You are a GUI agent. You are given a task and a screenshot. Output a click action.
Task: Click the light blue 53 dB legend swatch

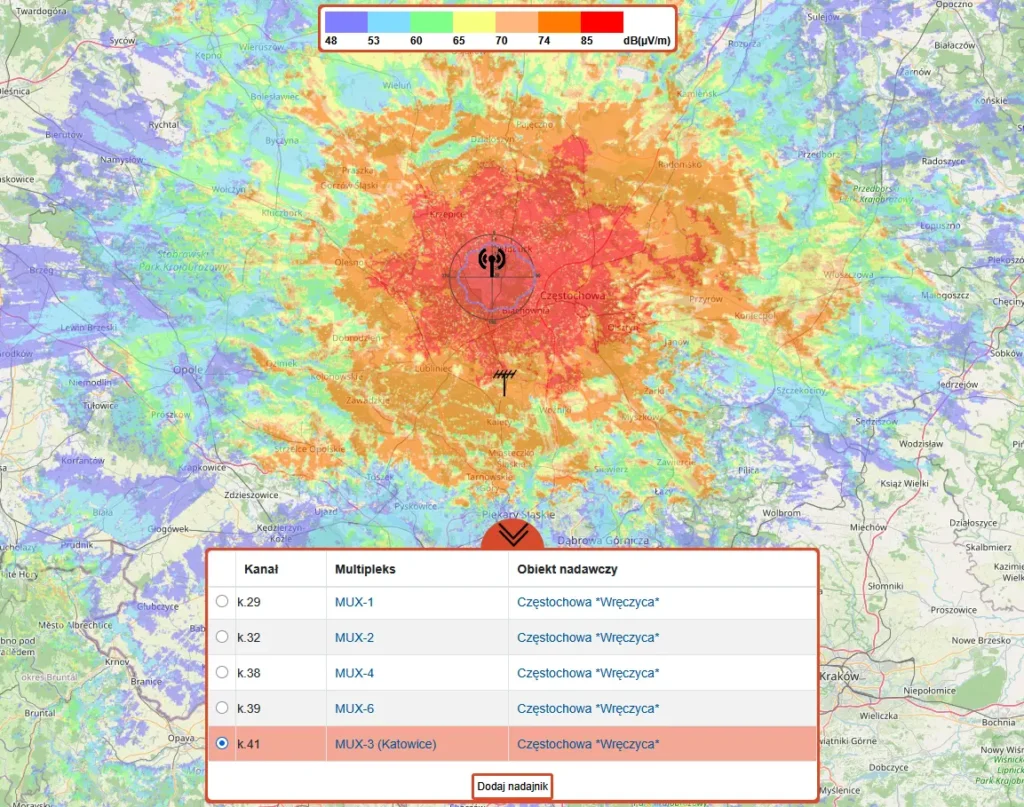389,22
